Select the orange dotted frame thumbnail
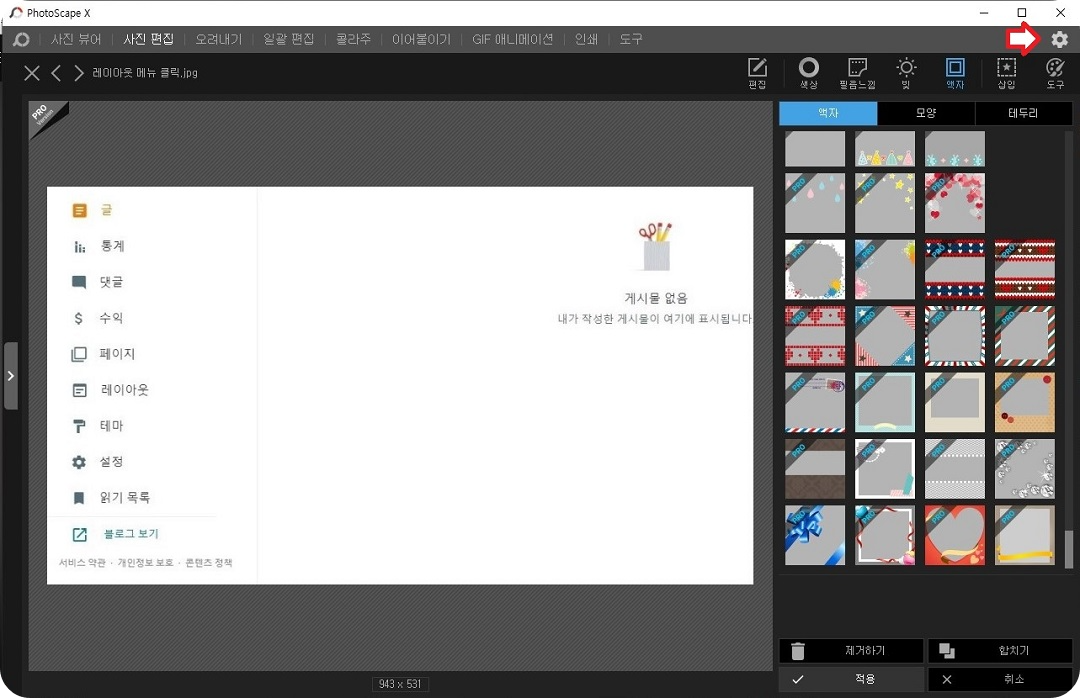 coord(1025,402)
